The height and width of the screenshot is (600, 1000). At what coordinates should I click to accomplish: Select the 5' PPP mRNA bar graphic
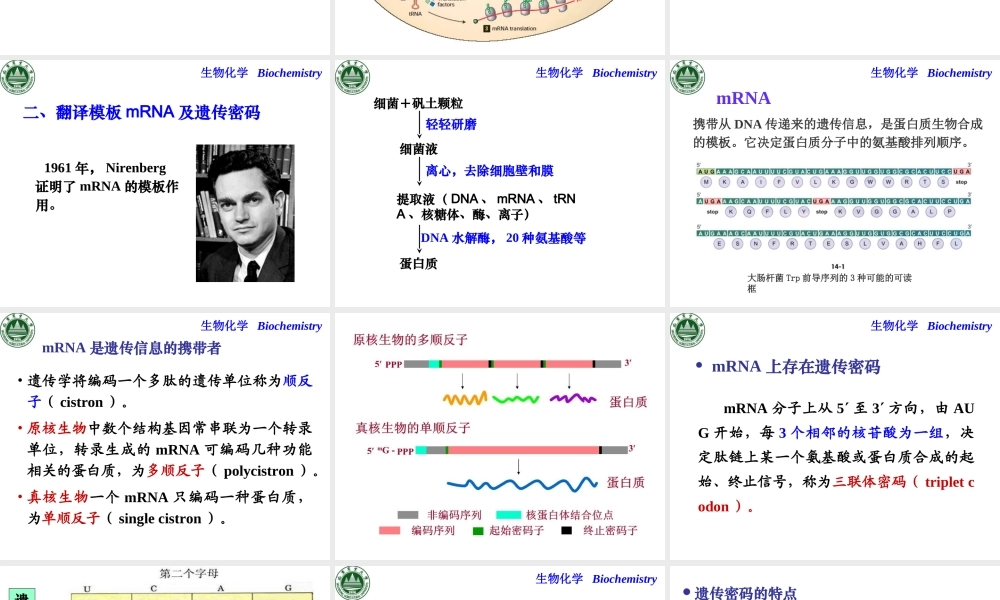point(500,364)
